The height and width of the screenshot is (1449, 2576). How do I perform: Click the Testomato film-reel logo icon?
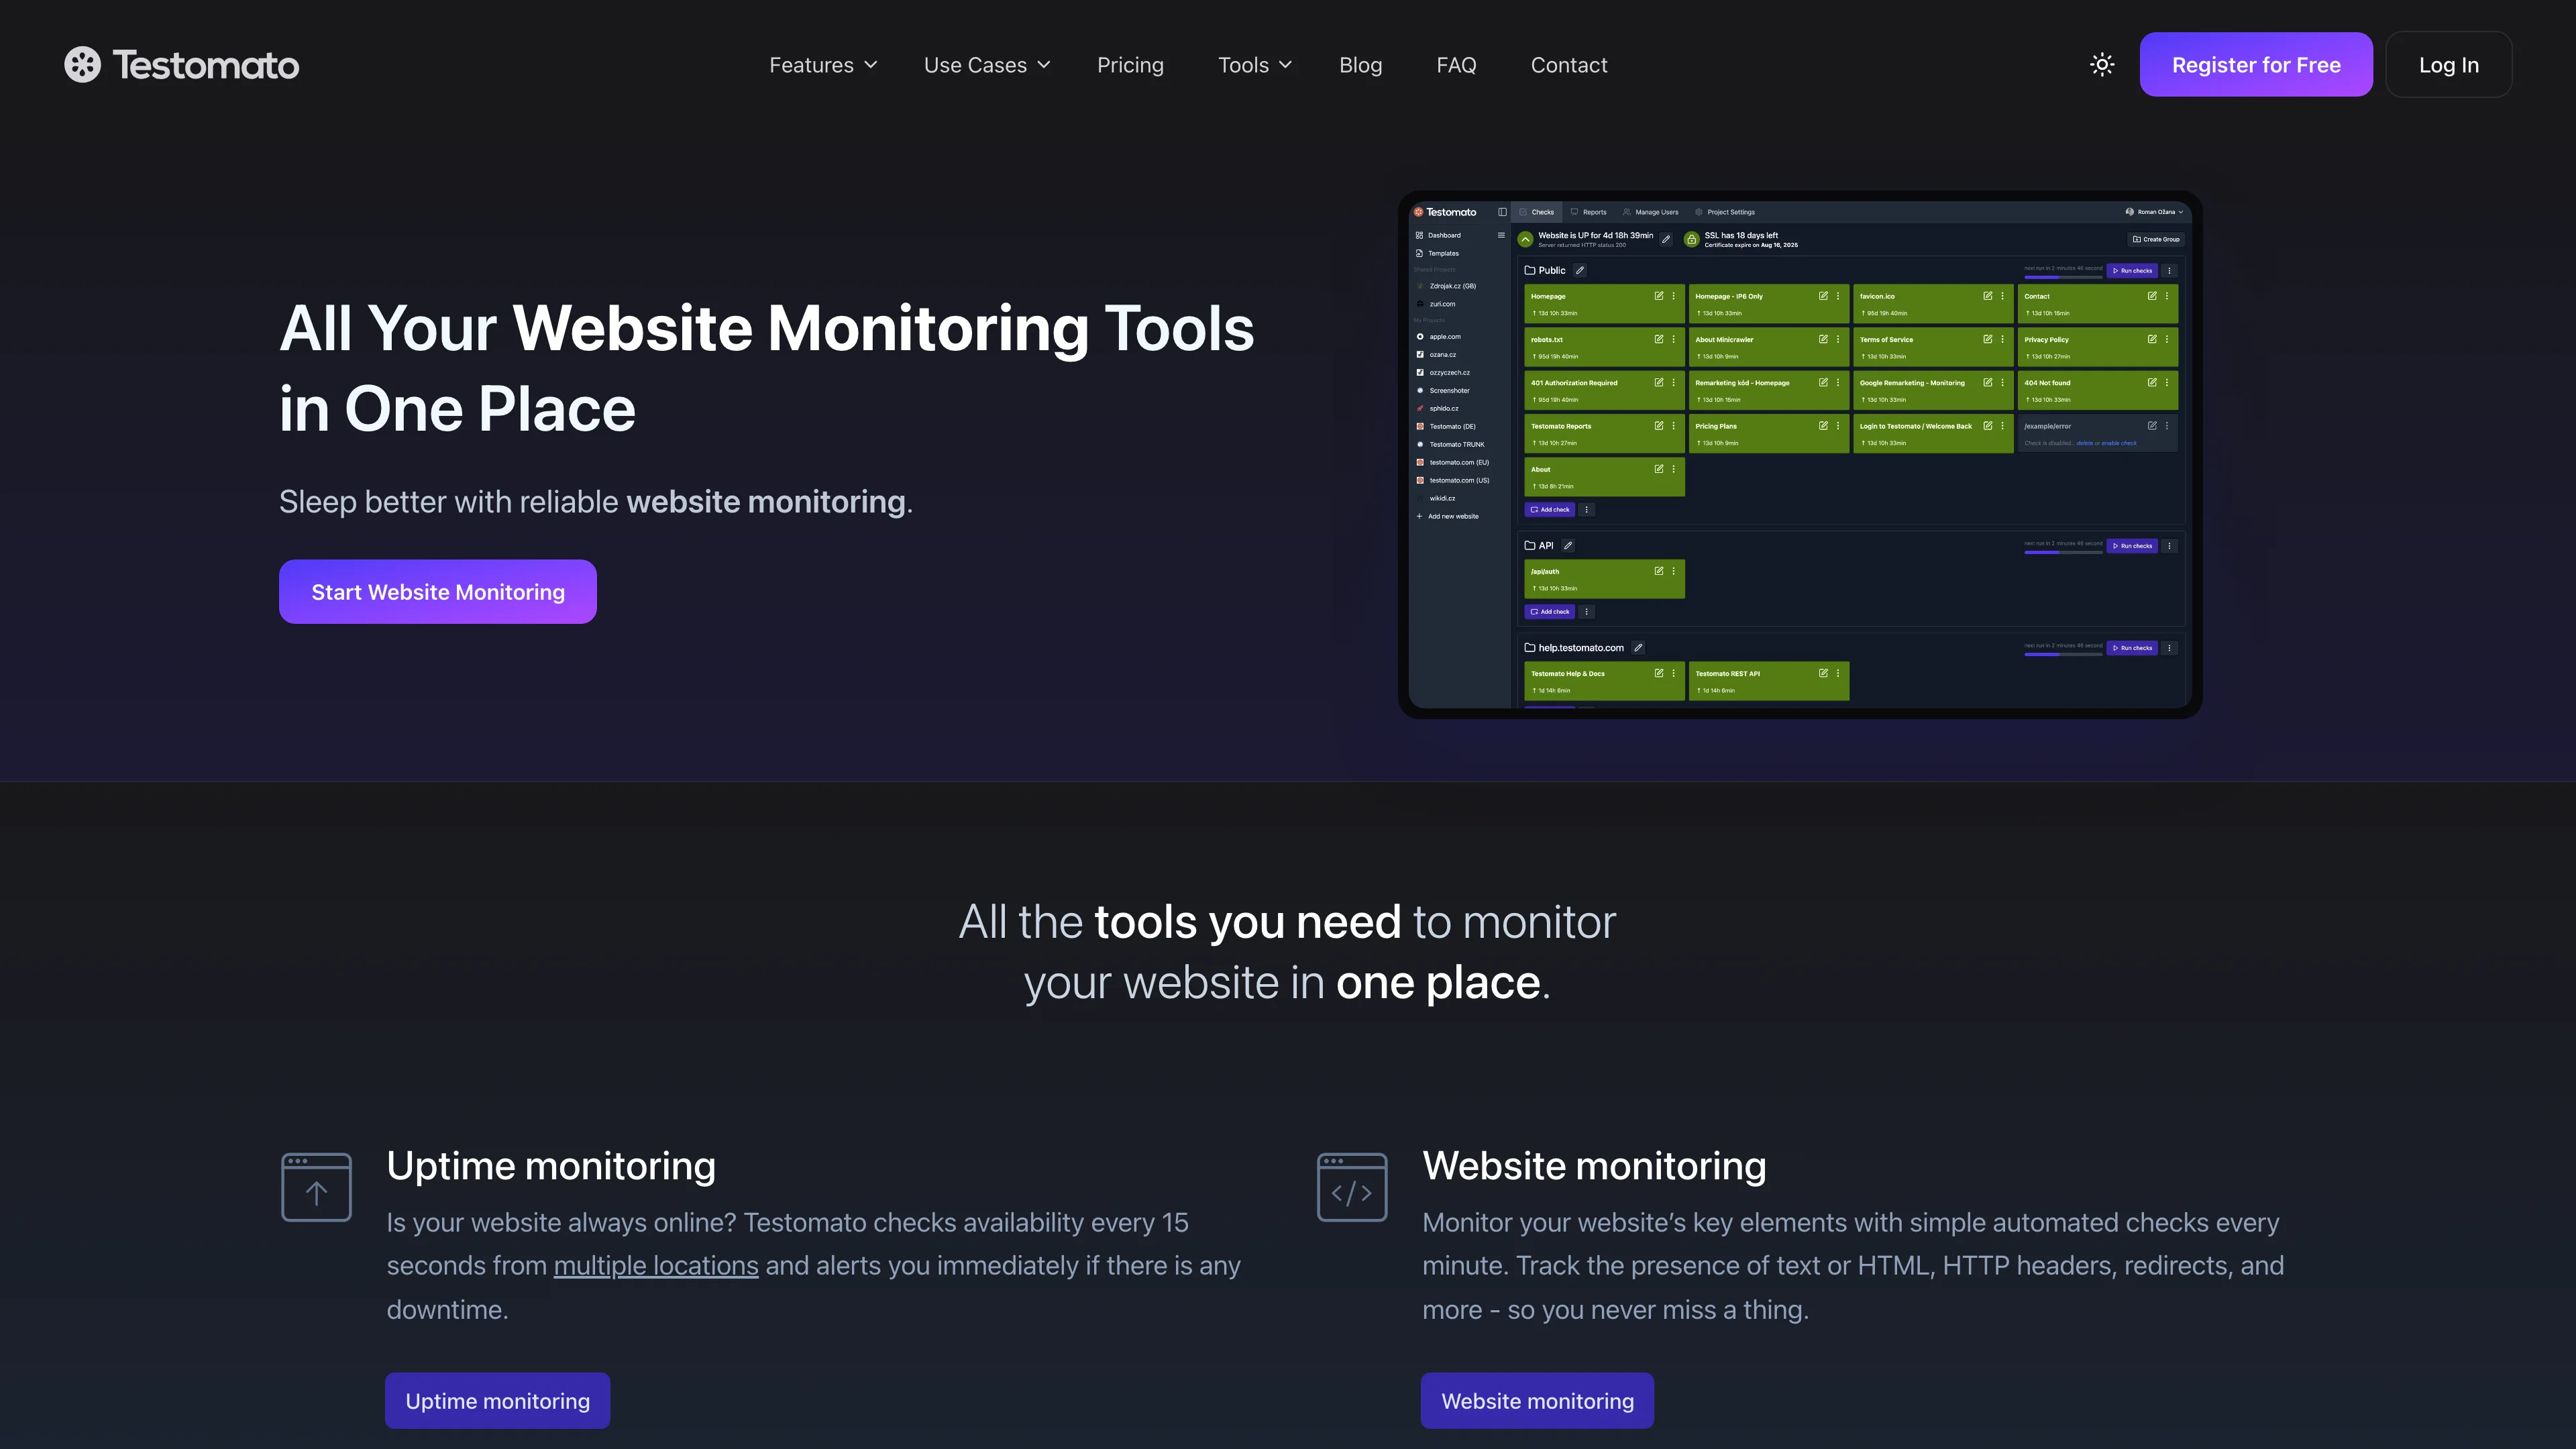click(83, 64)
